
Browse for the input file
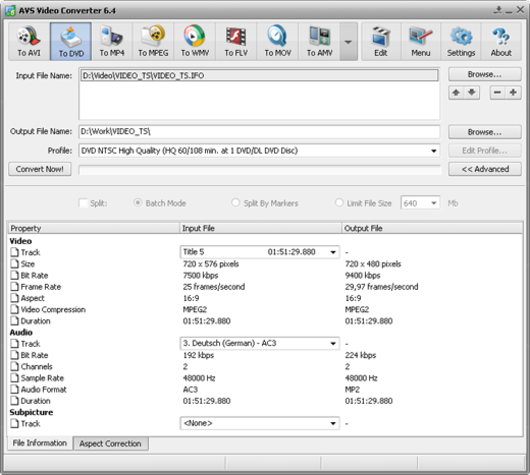[485, 74]
